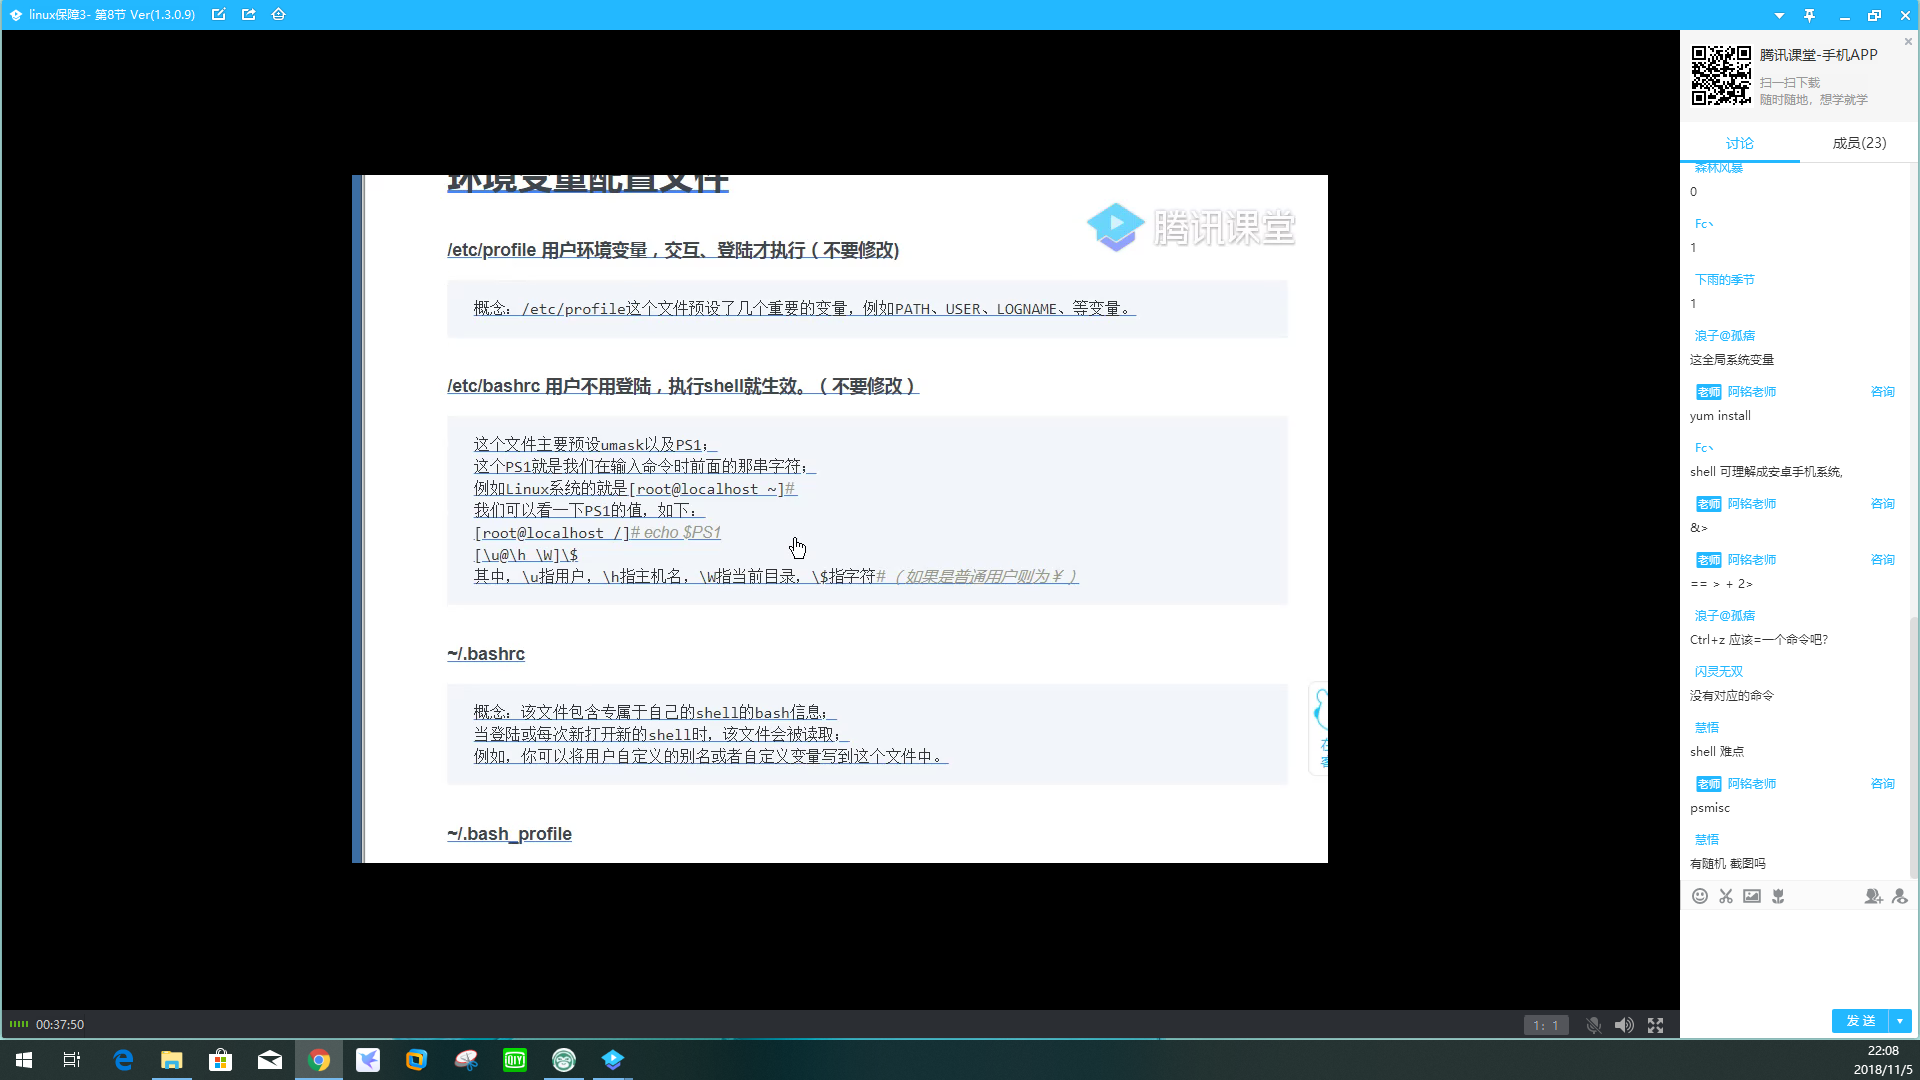Pin the window on top
This screenshot has width=1920, height=1080.
click(1809, 15)
